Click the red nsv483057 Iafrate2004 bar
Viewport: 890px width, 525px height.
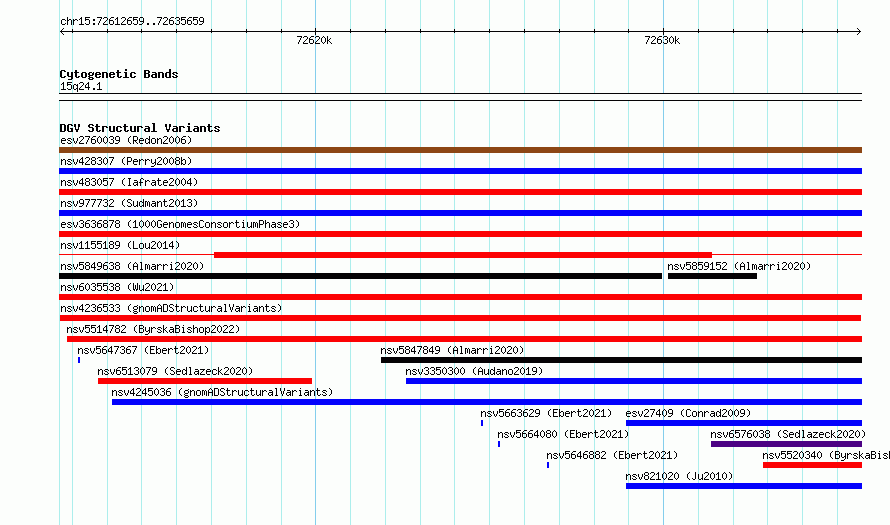460,192
